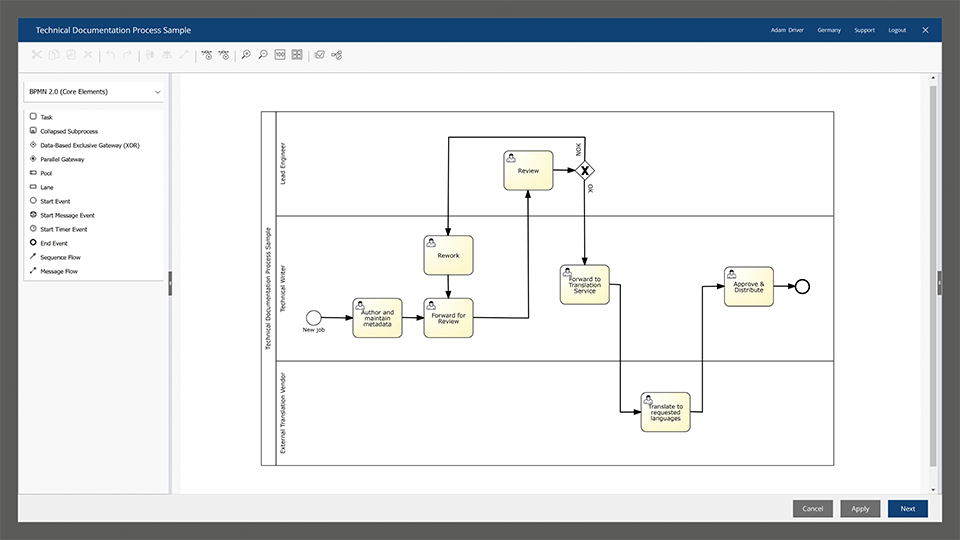This screenshot has height=540, width=960.
Task: Click the rightmost connected-nodes toolbar icon
Action: coord(337,55)
